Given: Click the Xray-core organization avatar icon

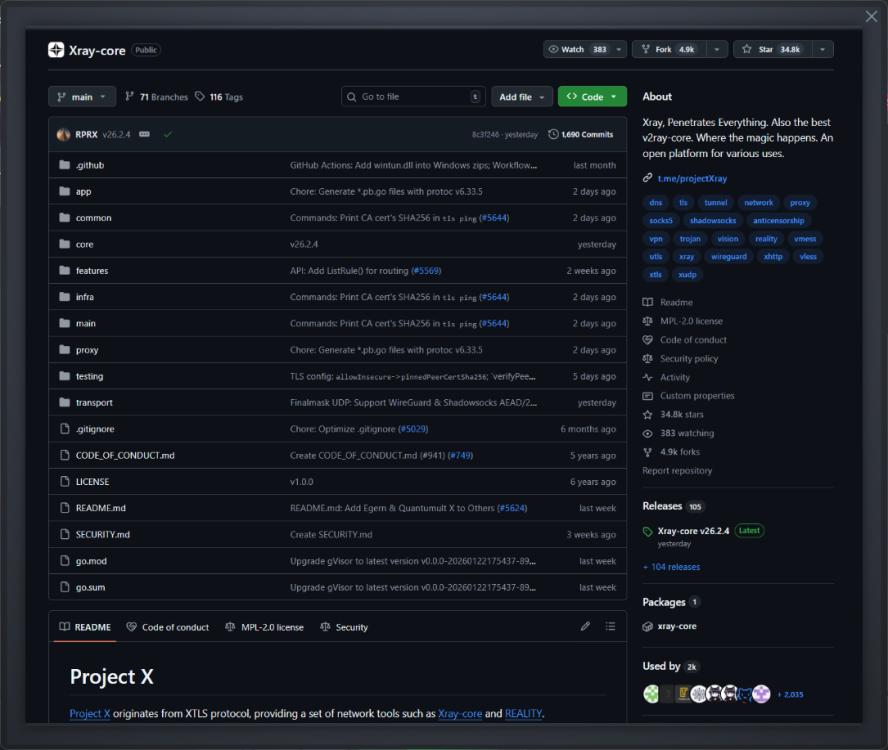Looking at the screenshot, I should (56, 50).
